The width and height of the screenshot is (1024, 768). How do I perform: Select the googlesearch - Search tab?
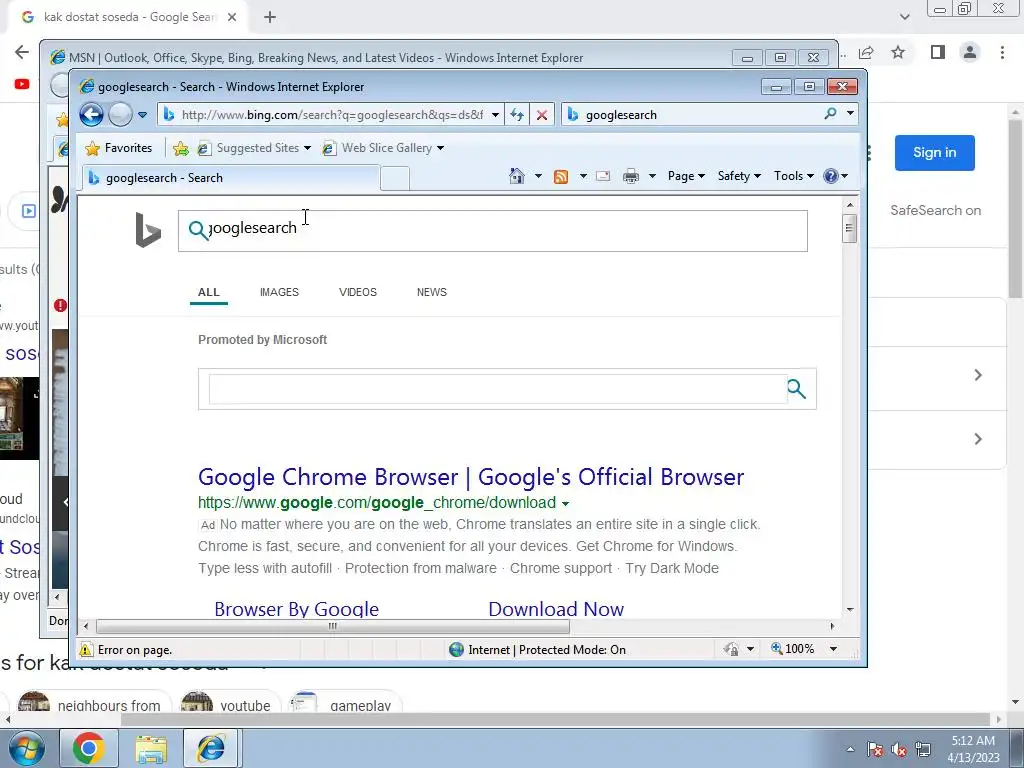click(230, 178)
